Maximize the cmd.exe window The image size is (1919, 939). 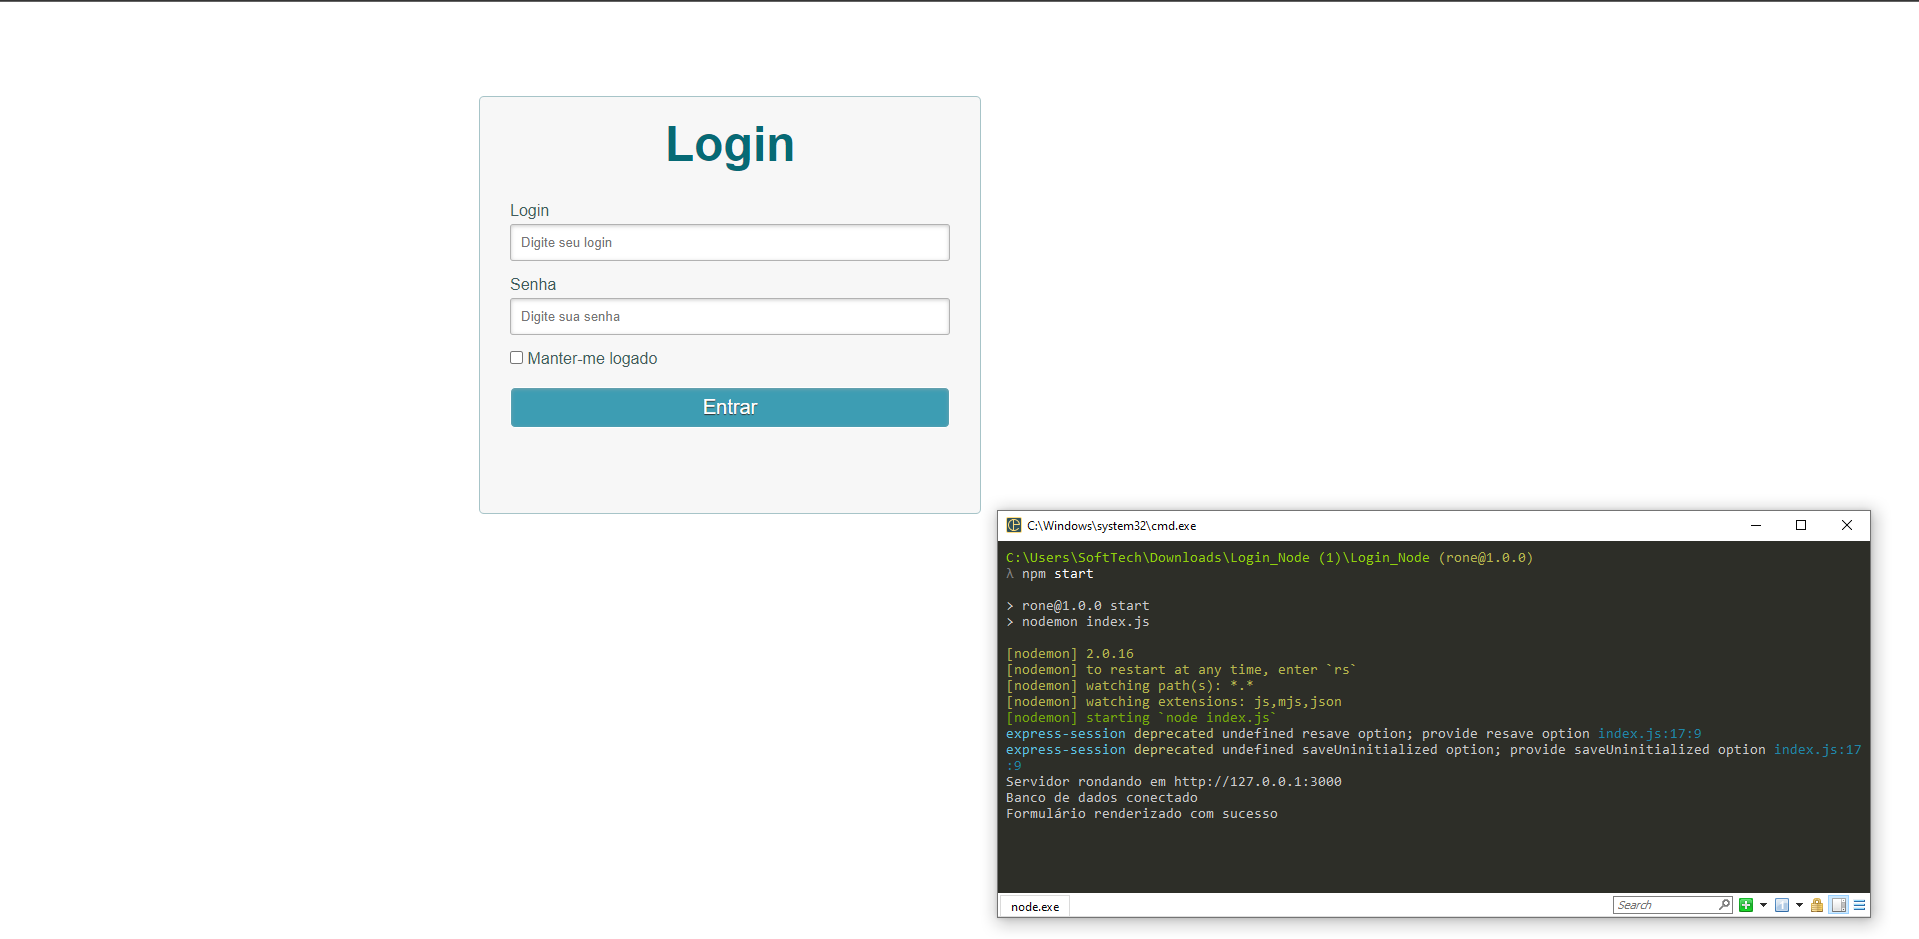click(1801, 525)
